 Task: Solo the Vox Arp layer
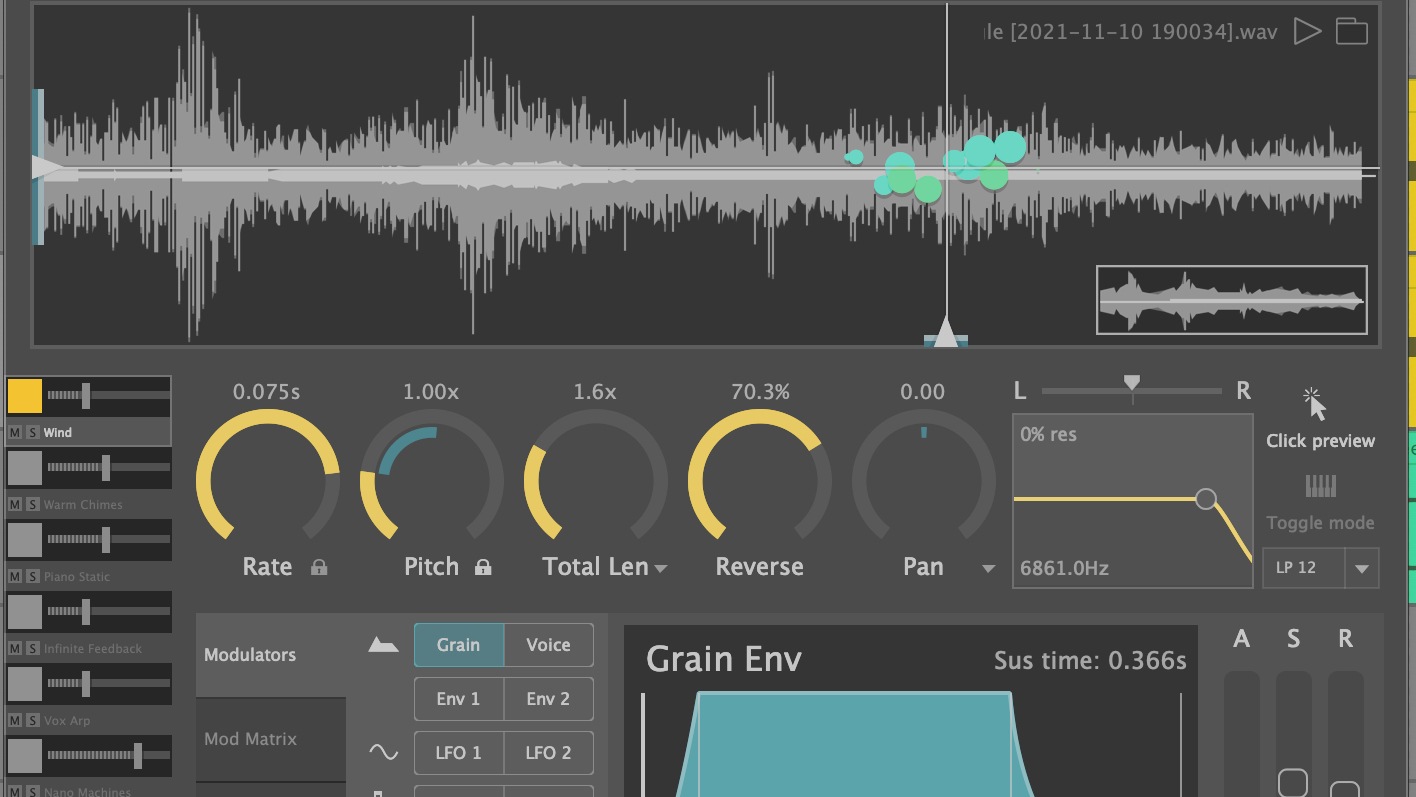[x=32, y=721]
